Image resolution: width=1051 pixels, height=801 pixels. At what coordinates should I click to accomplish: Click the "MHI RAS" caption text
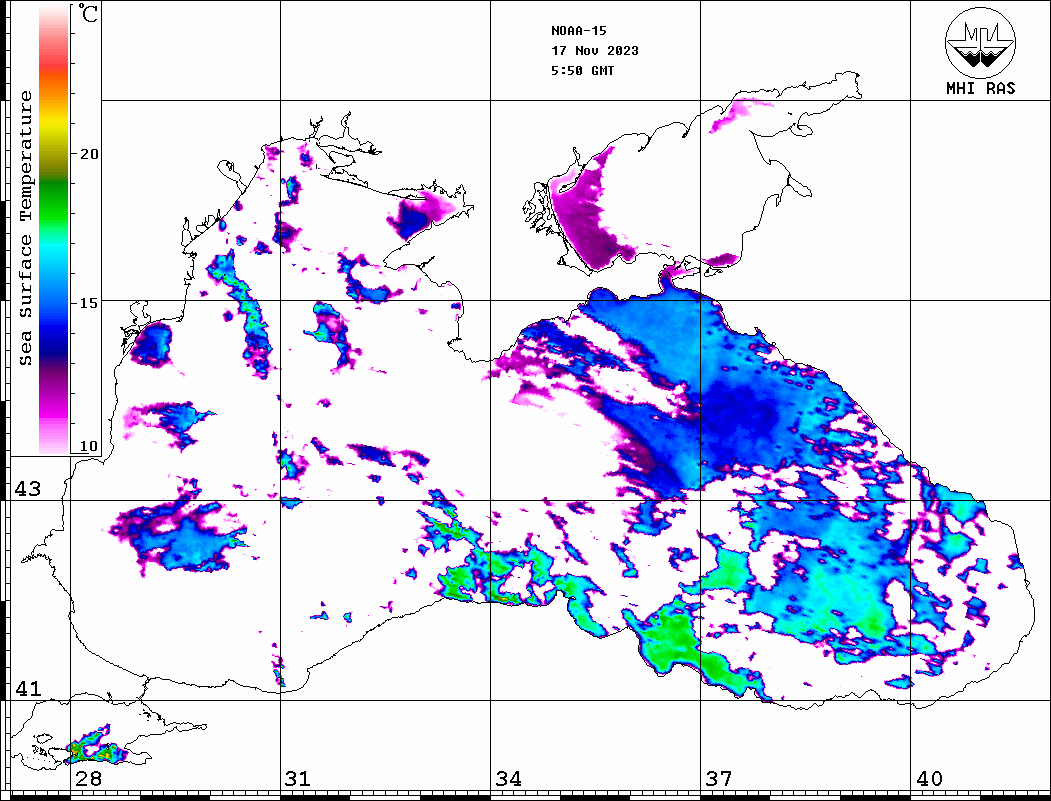point(981,88)
